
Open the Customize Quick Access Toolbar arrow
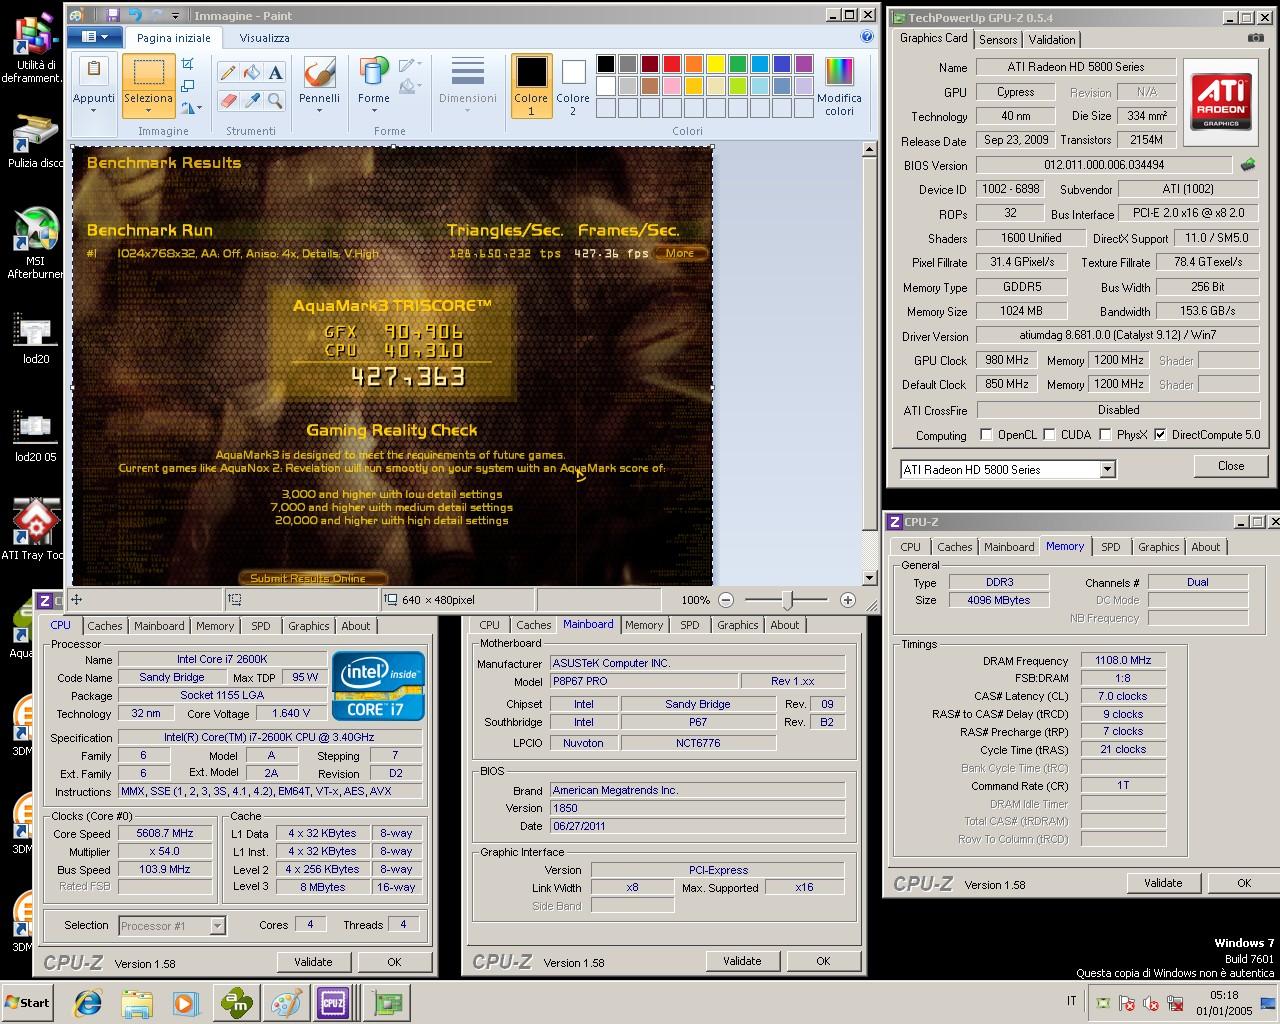(x=176, y=15)
